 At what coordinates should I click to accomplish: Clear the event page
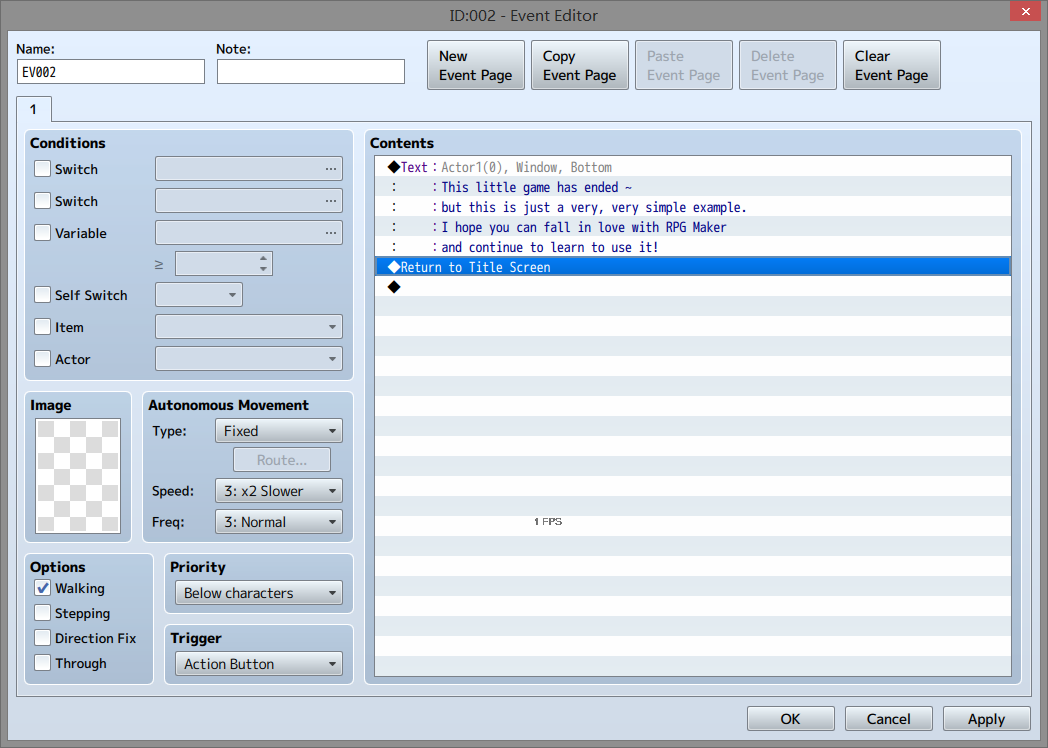(x=892, y=65)
